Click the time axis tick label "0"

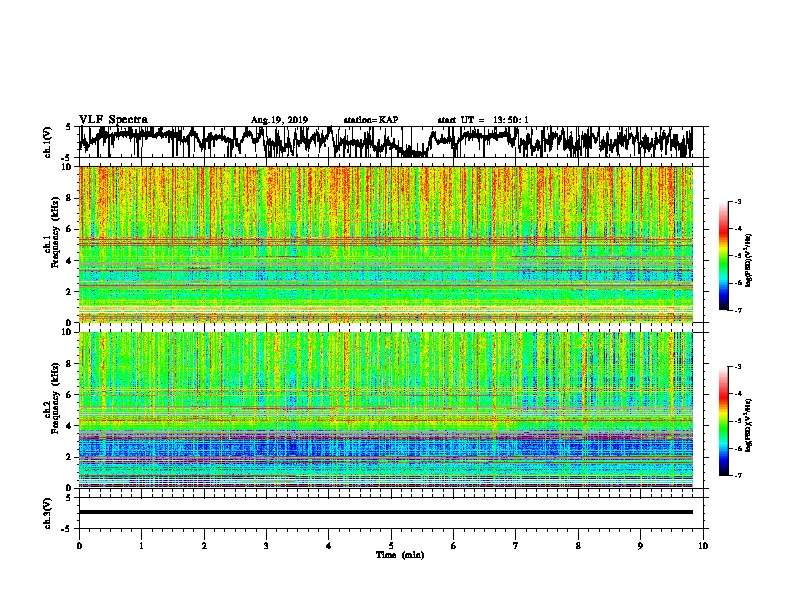pyautogui.click(x=79, y=546)
